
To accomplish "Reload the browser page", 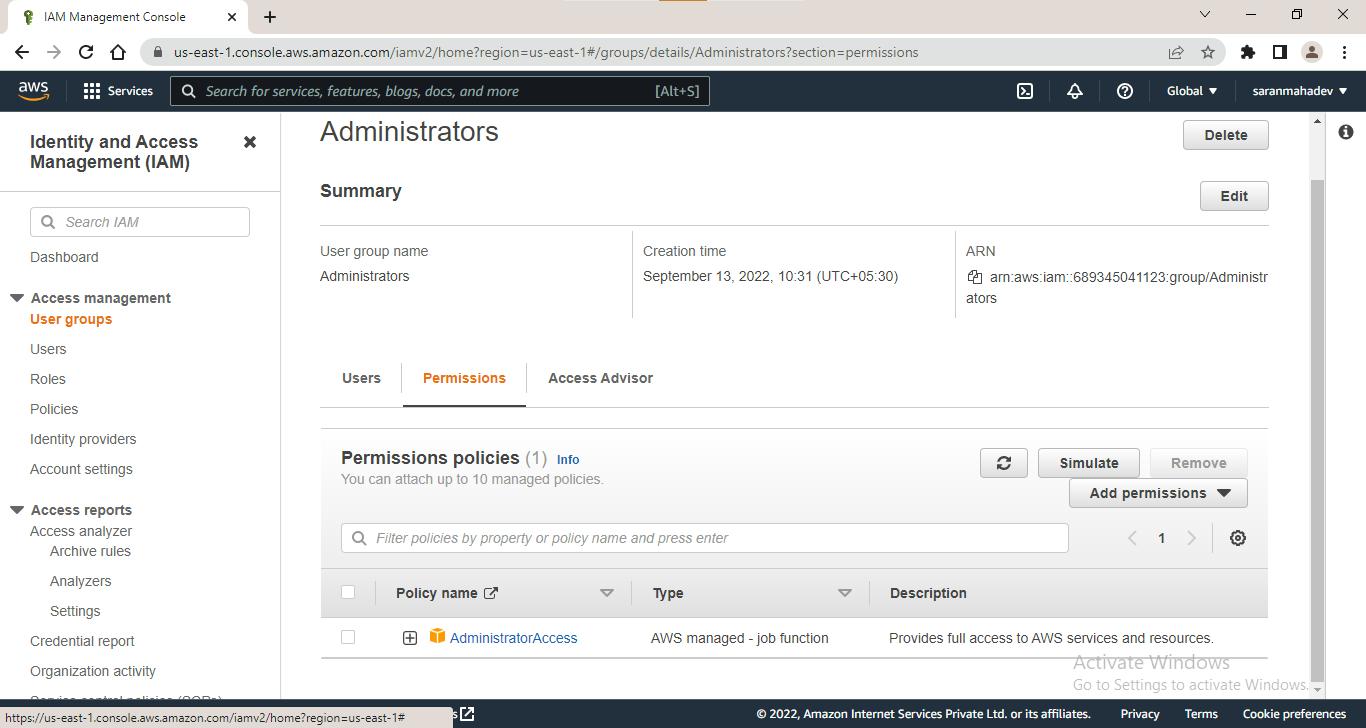I will click(x=86, y=52).
